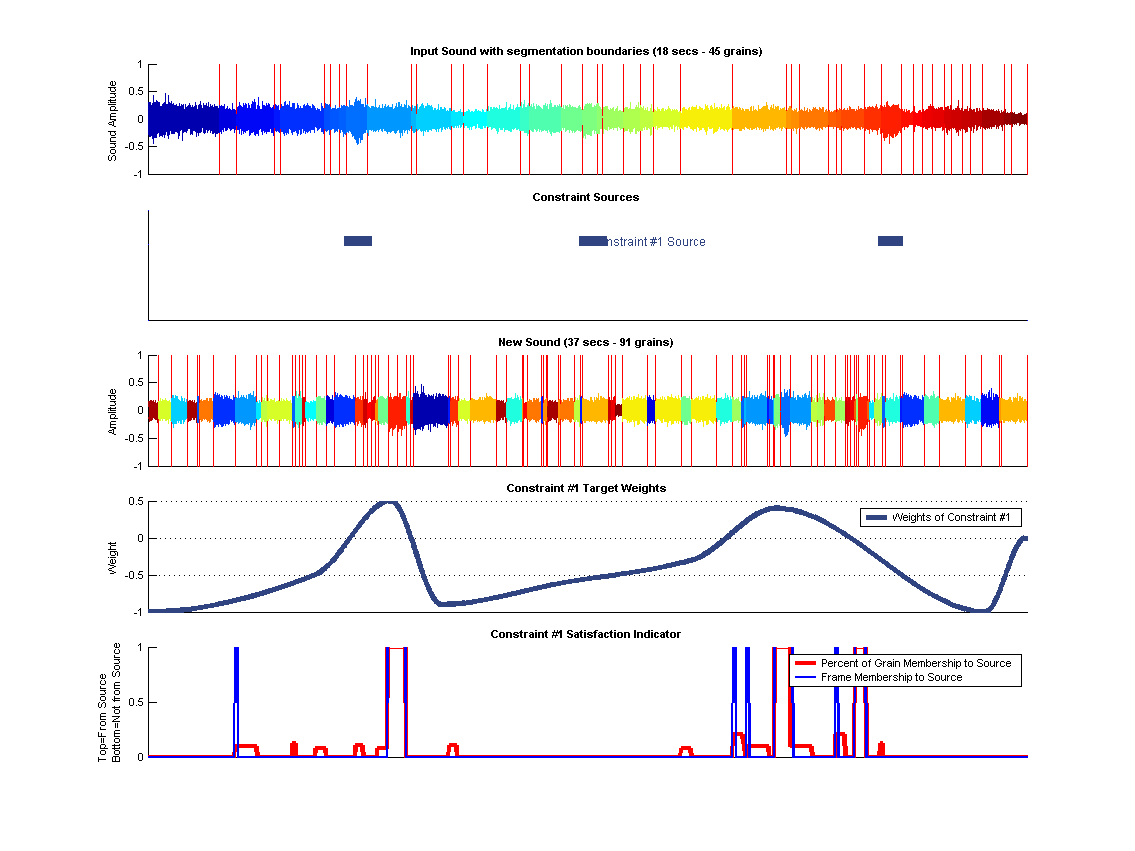
Task: Click the first peak of the target weights curve
Action: 389,503
